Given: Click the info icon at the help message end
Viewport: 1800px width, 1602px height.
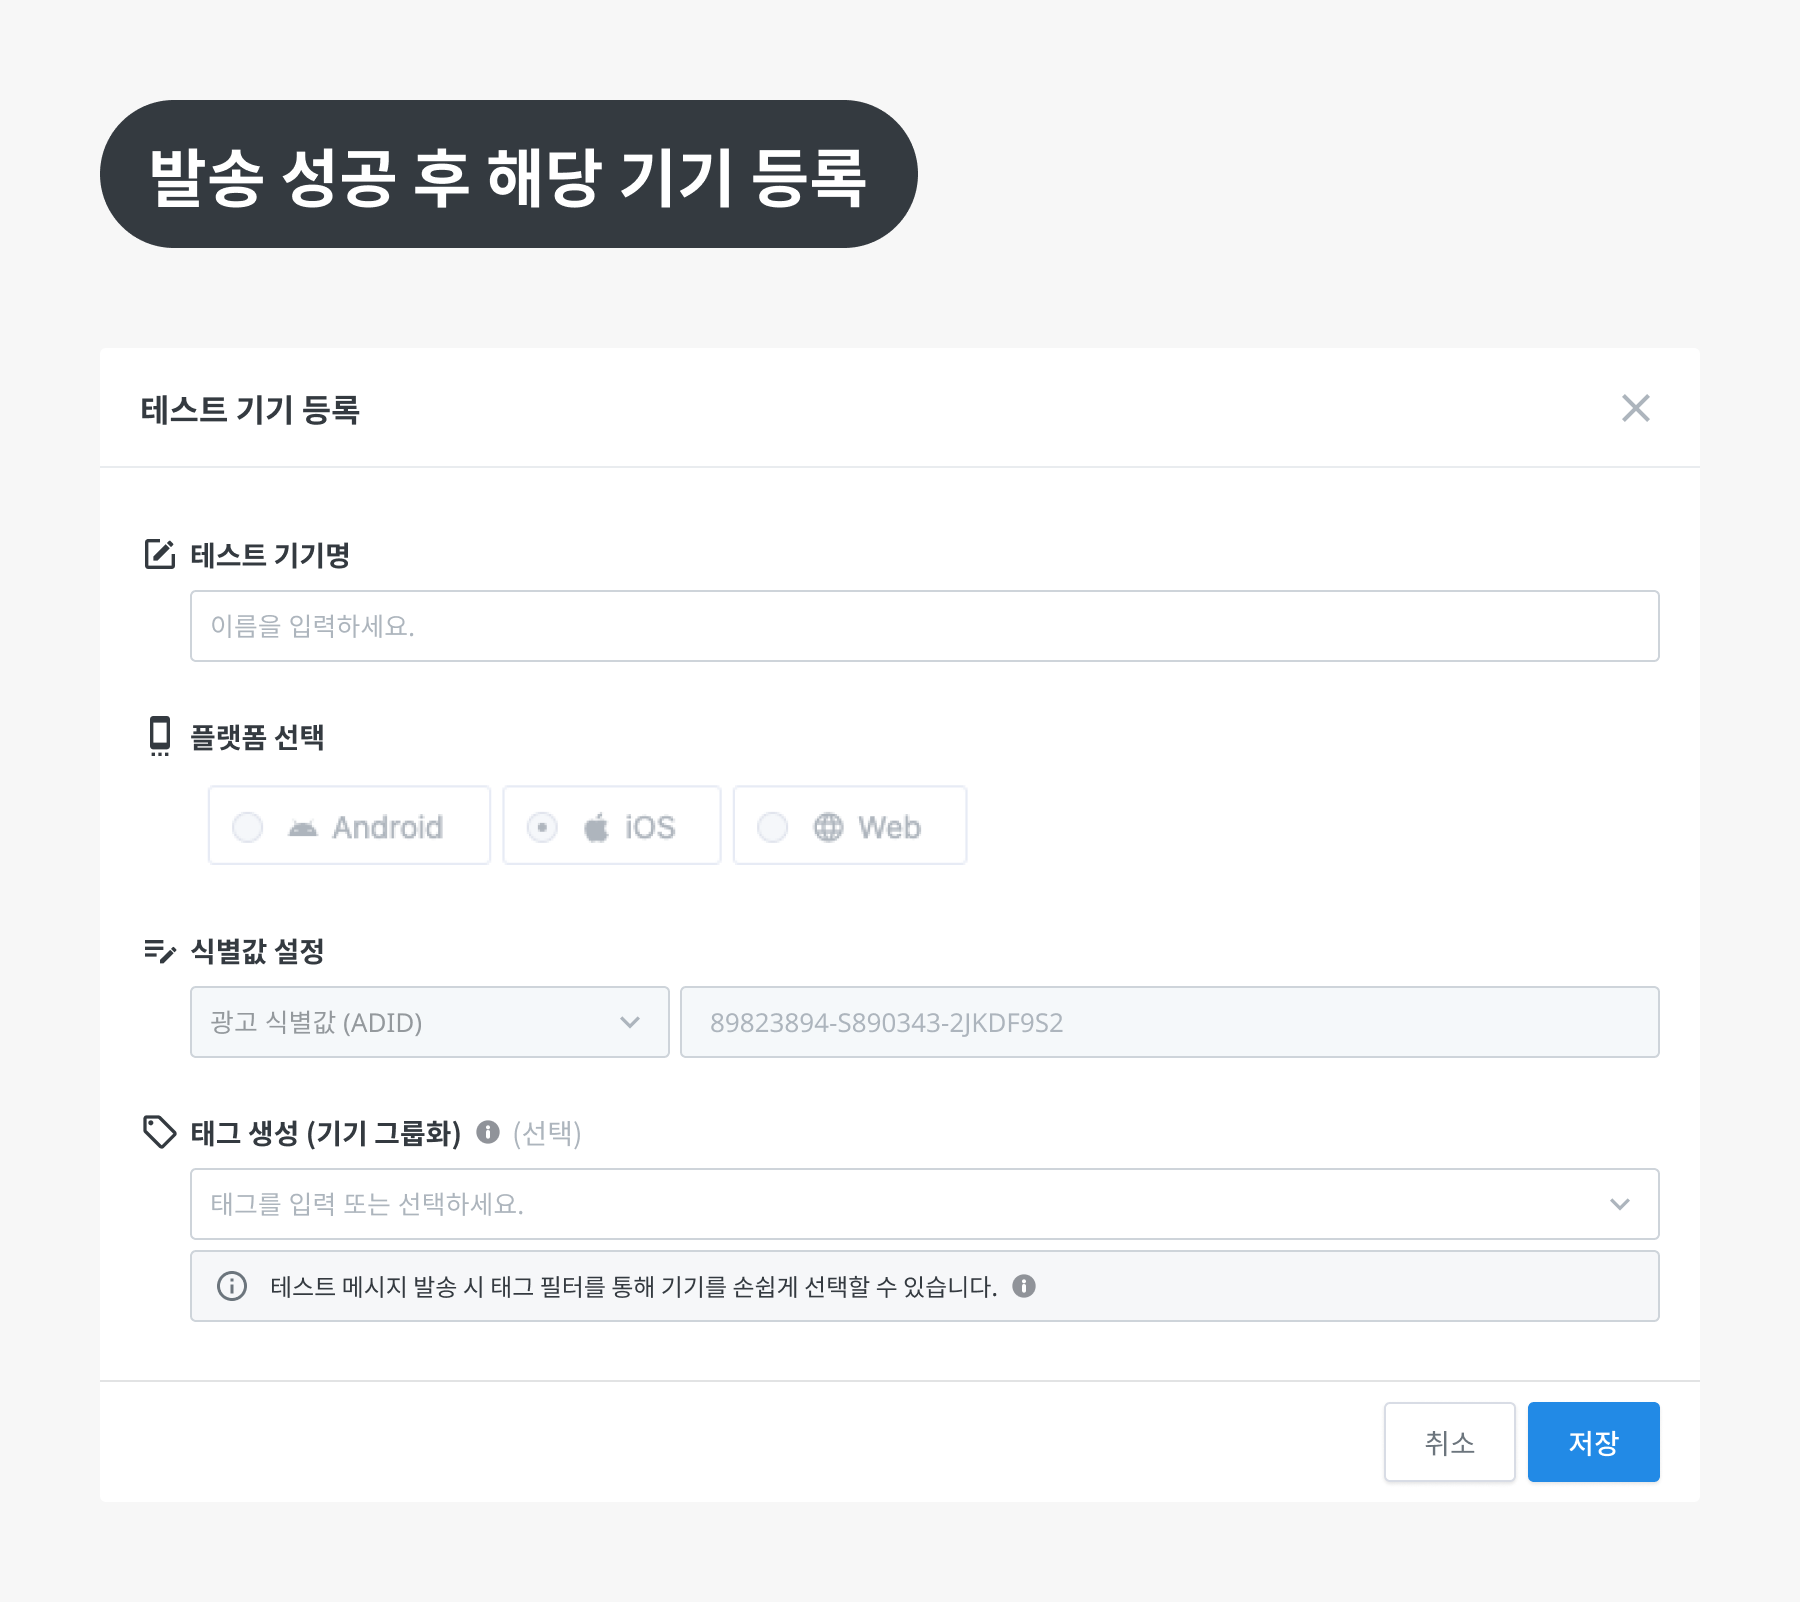Looking at the screenshot, I should 1022,1287.
